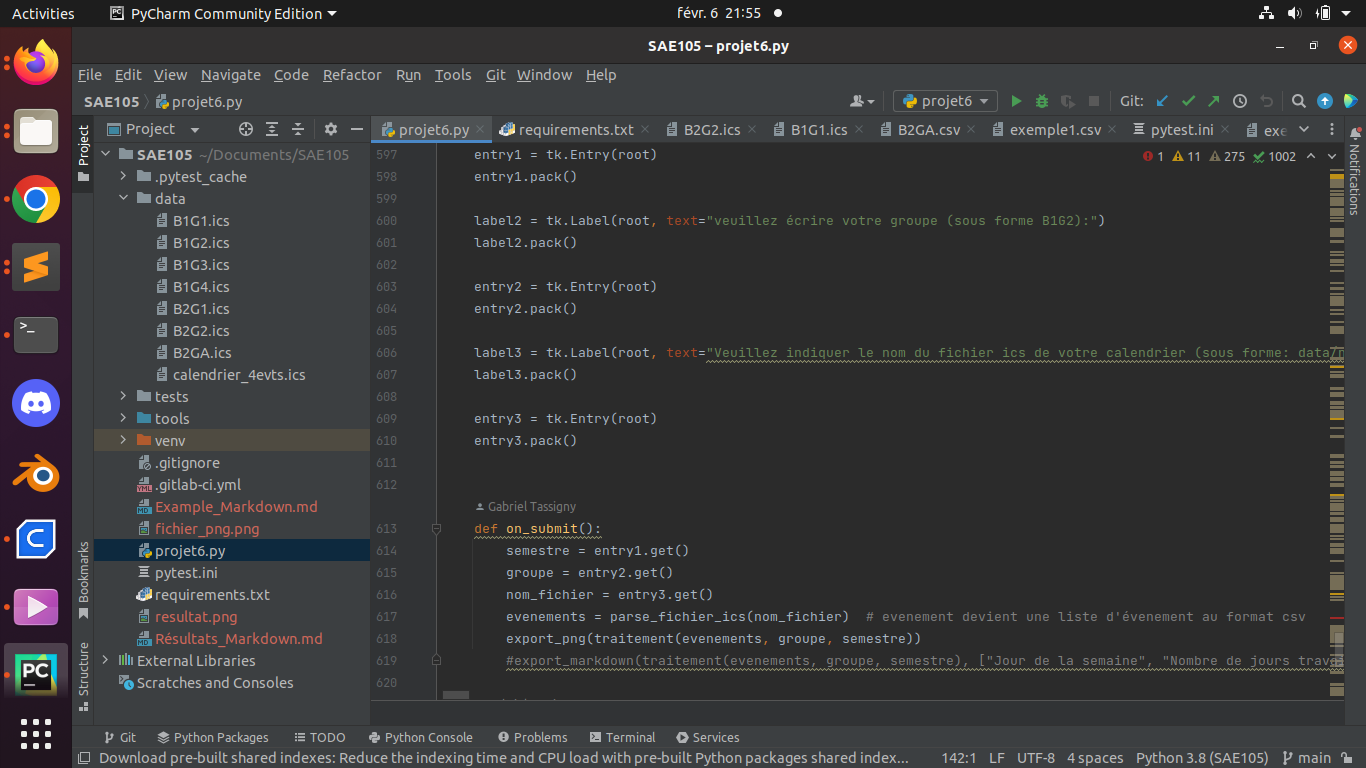Open Code With Me user icon
Screen dimensions: 1366x768
pyautogui.click(x=861, y=101)
